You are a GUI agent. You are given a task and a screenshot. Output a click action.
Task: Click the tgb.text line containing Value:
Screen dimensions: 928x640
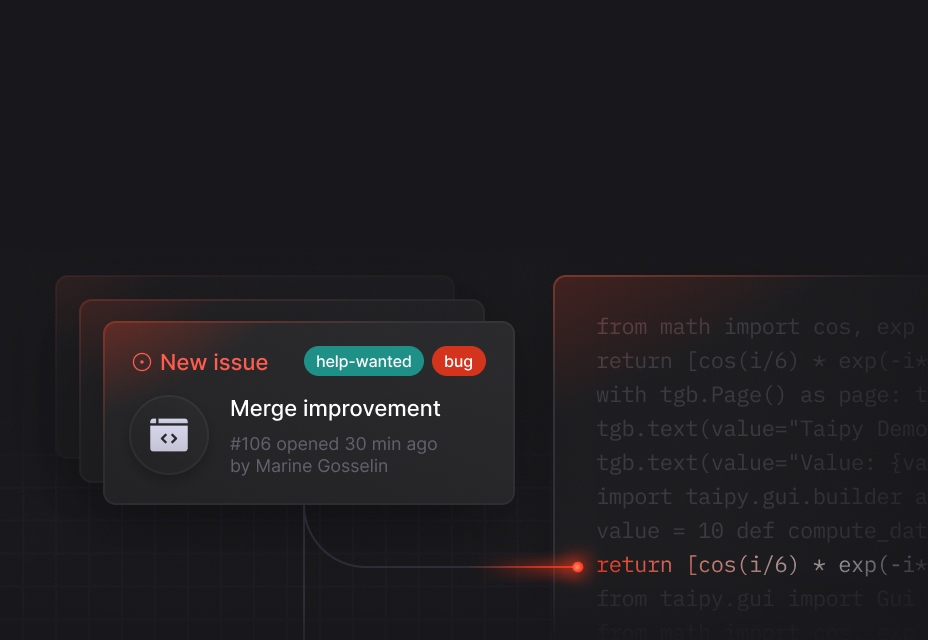click(x=760, y=463)
